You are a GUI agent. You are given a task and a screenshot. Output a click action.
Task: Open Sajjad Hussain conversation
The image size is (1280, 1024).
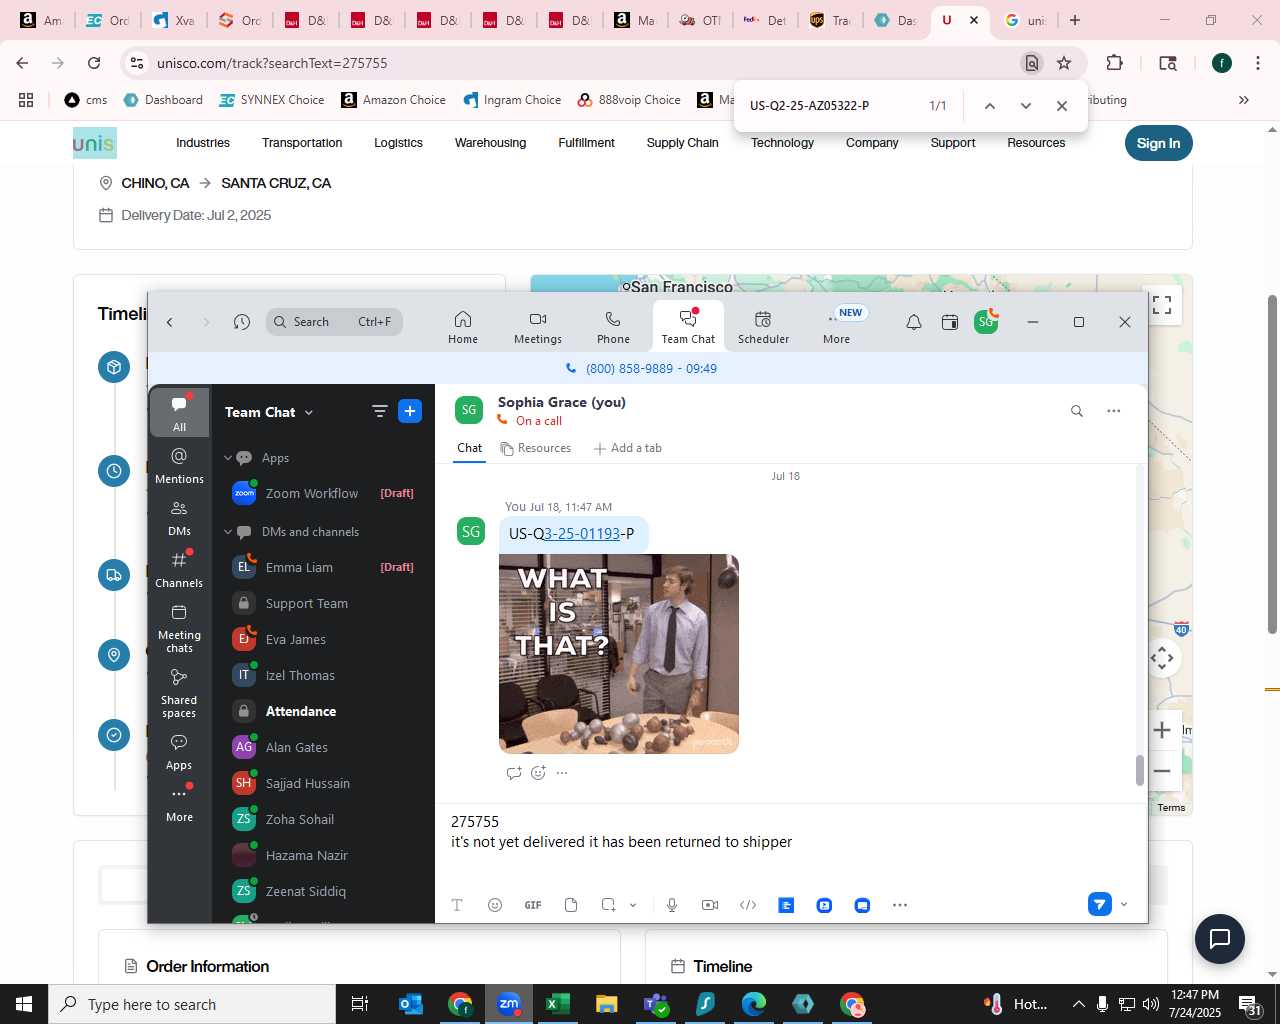(x=323, y=783)
